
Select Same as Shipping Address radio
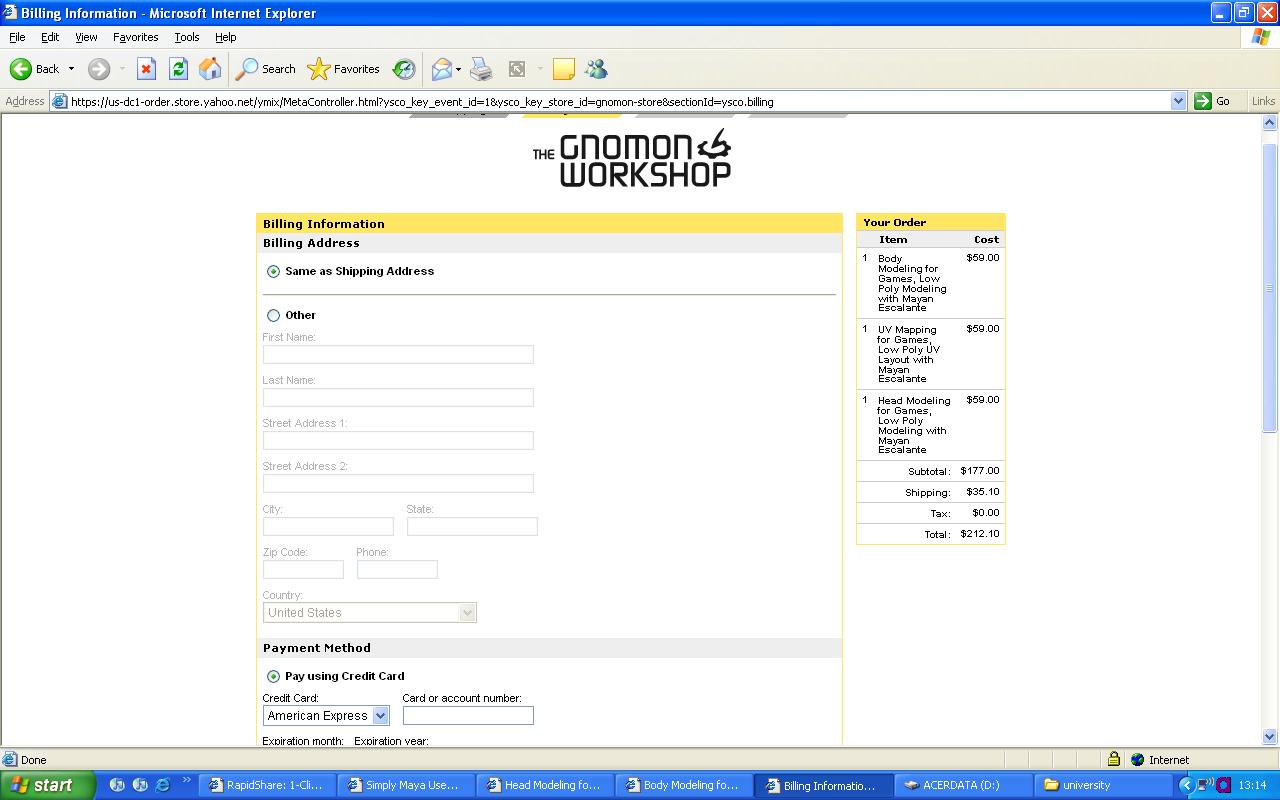pos(273,271)
